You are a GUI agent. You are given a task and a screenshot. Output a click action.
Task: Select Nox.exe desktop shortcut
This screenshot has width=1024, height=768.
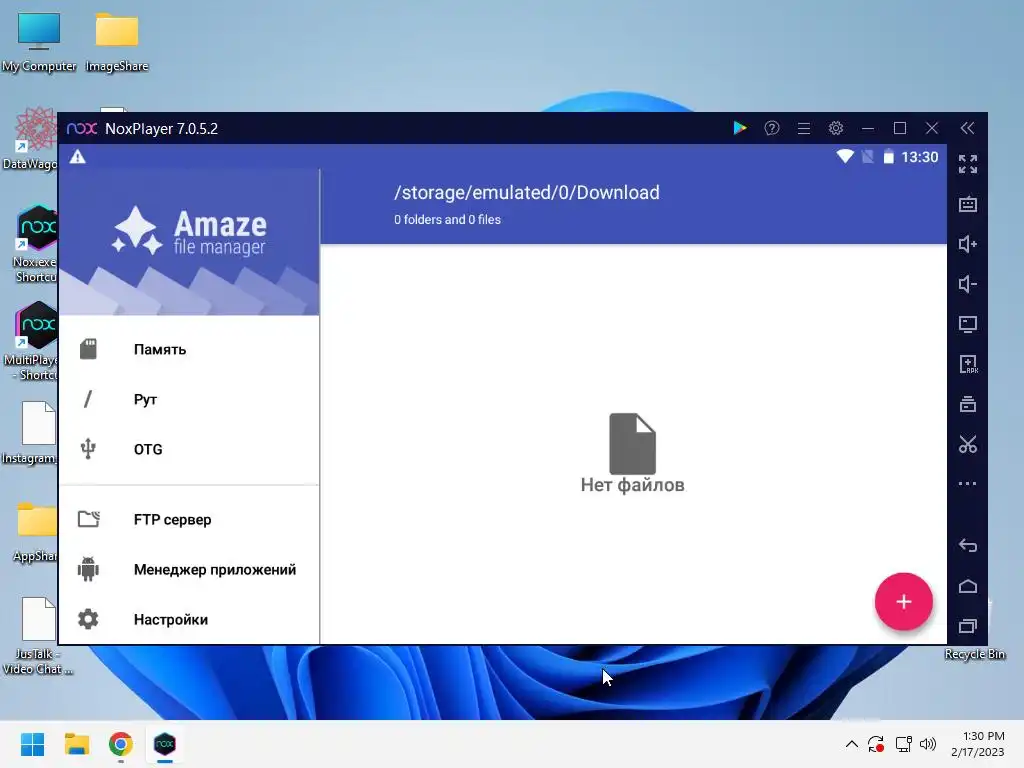point(34,244)
